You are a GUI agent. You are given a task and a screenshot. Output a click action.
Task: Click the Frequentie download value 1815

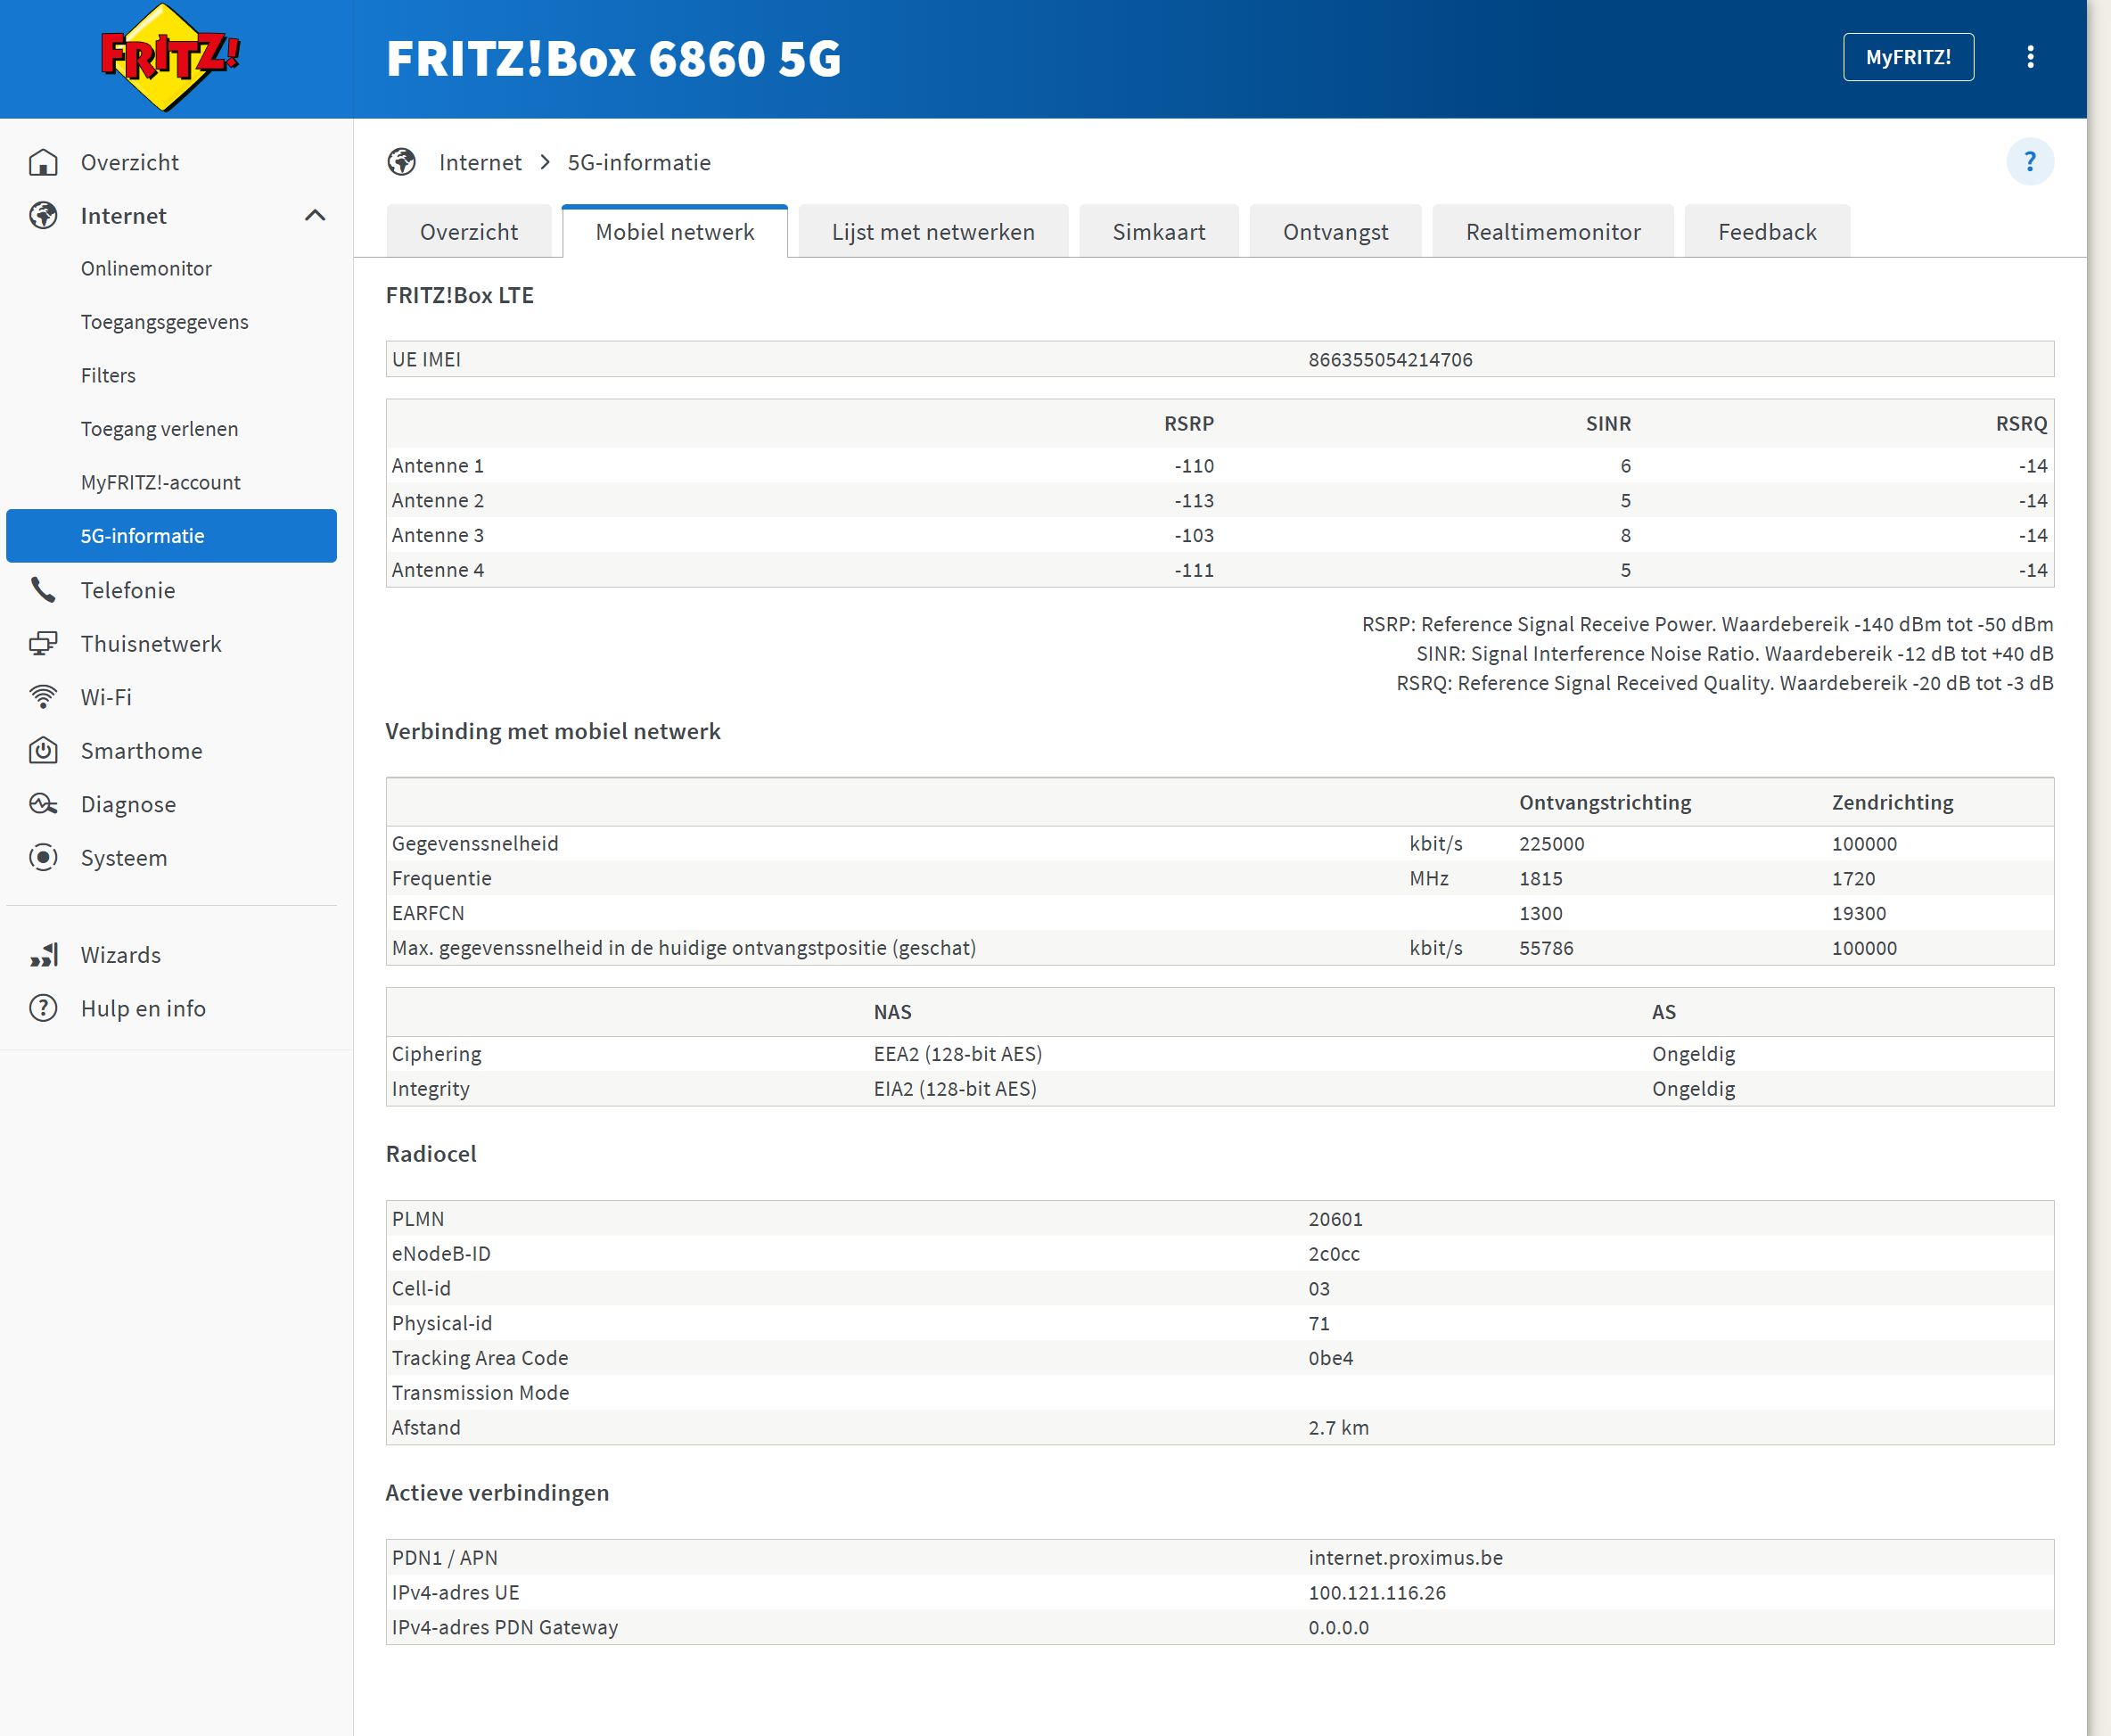[x=1541, y=879]
